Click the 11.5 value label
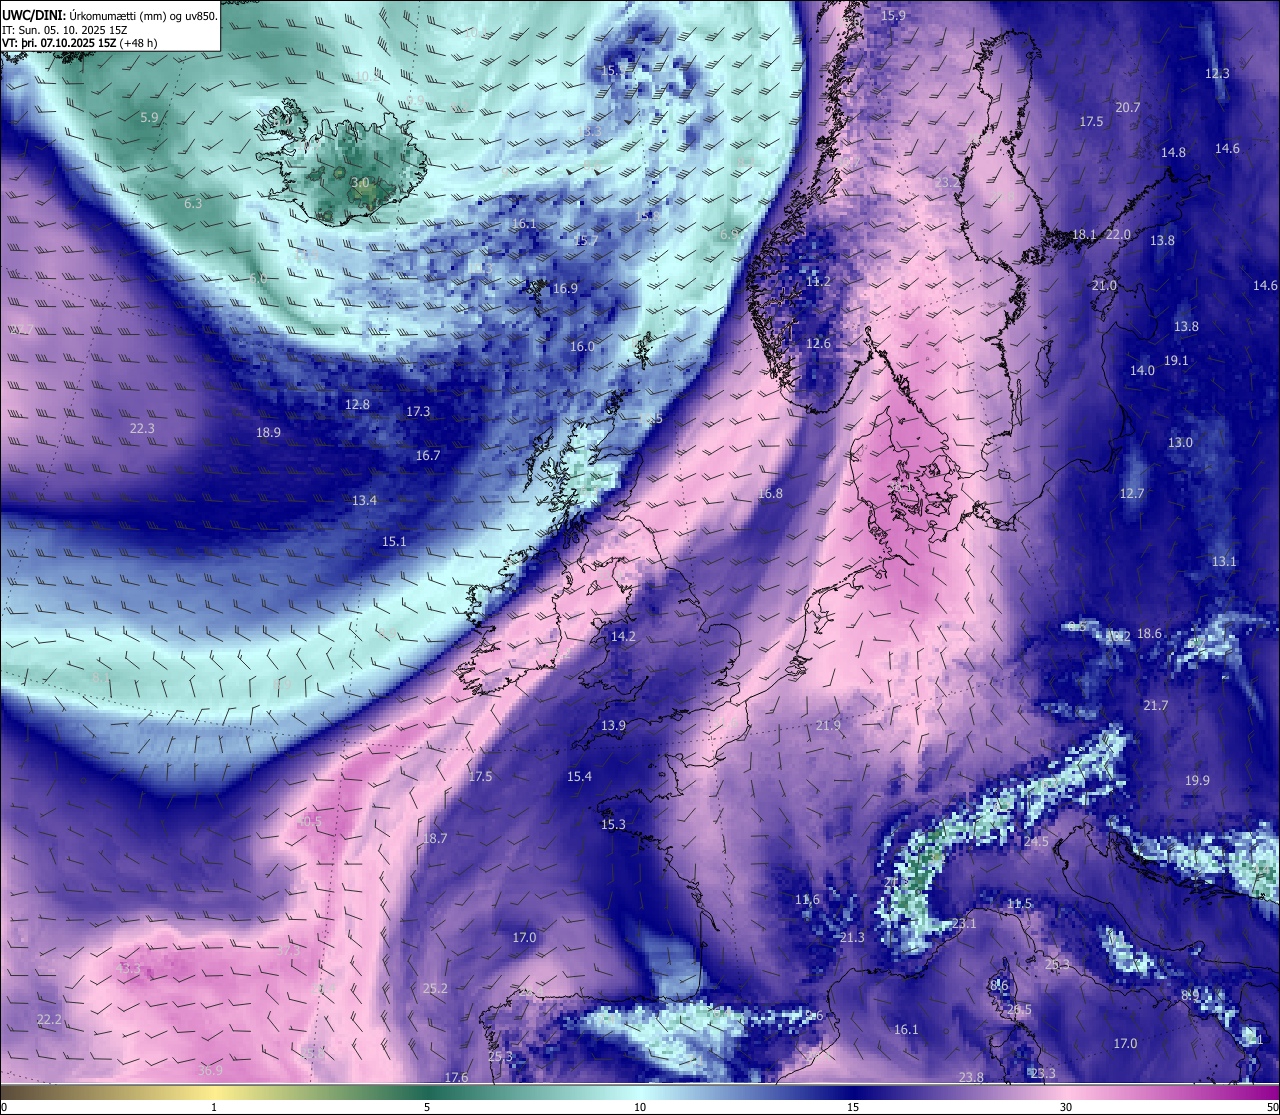 coord(1019,904)
